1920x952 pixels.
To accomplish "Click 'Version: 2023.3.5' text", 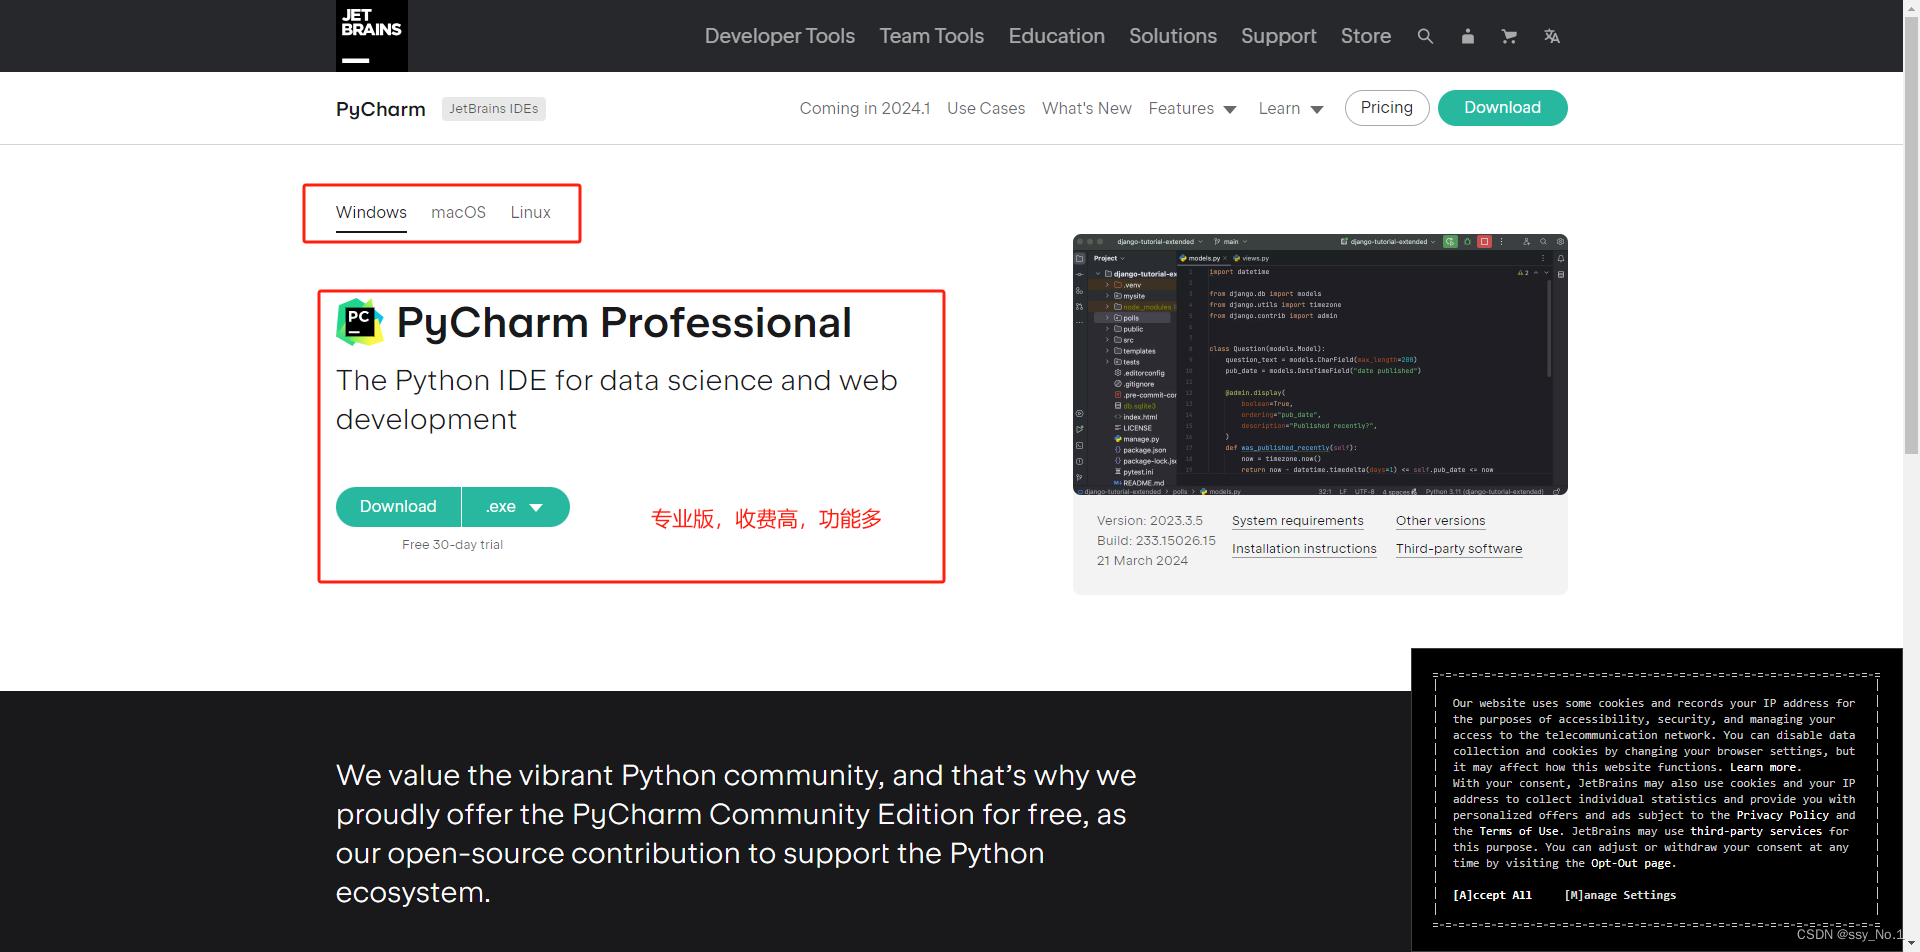I will (x=1149, y=520).
